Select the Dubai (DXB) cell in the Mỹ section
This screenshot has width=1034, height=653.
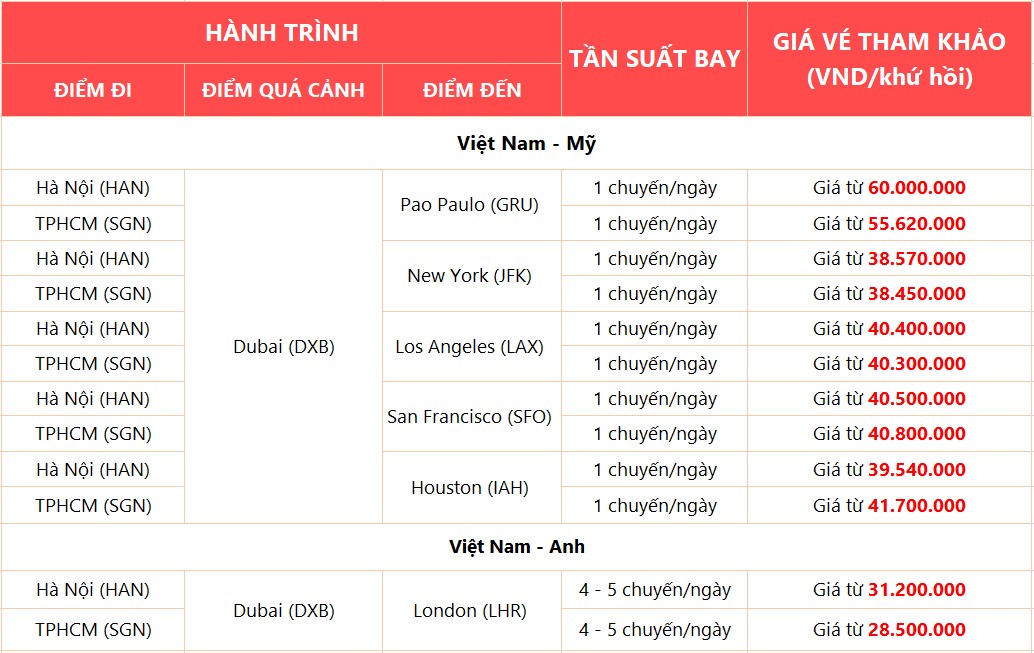(284, 346)
